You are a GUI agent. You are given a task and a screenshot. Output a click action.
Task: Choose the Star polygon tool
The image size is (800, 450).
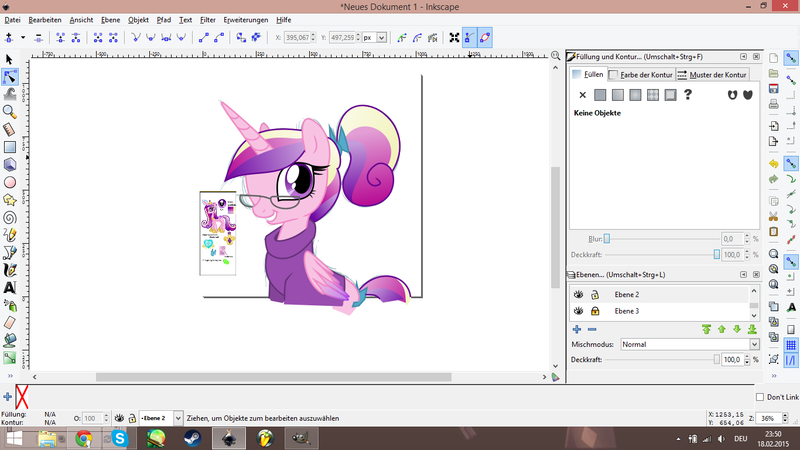10,200
